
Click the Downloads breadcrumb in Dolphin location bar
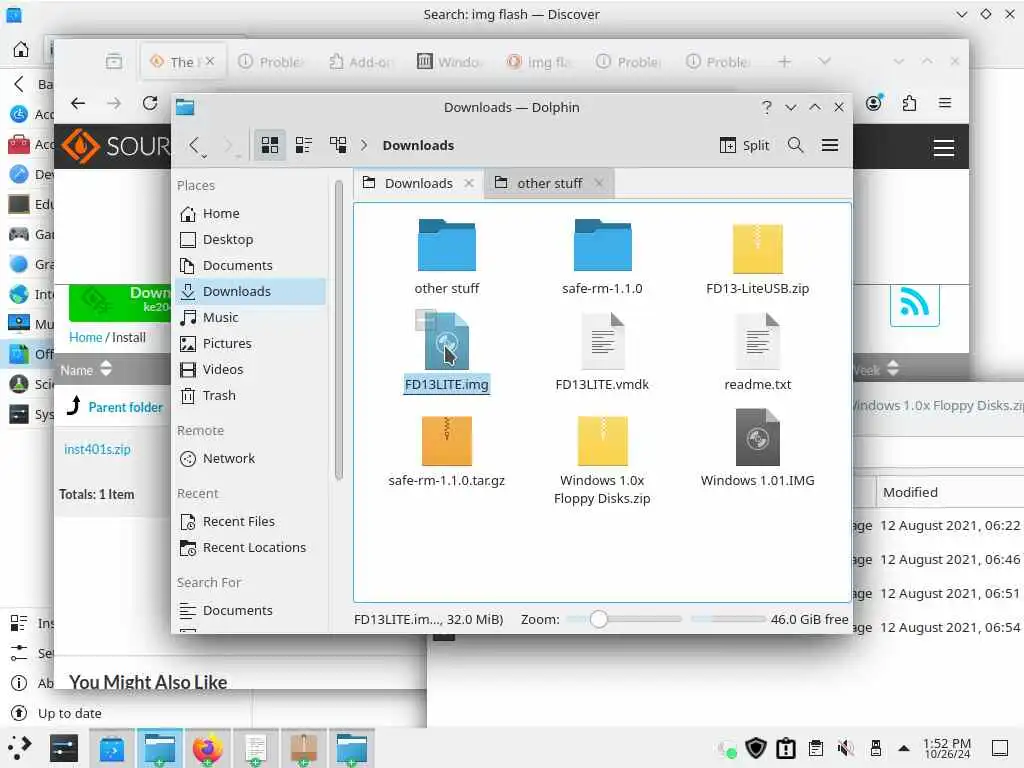(x=418, y=145)
